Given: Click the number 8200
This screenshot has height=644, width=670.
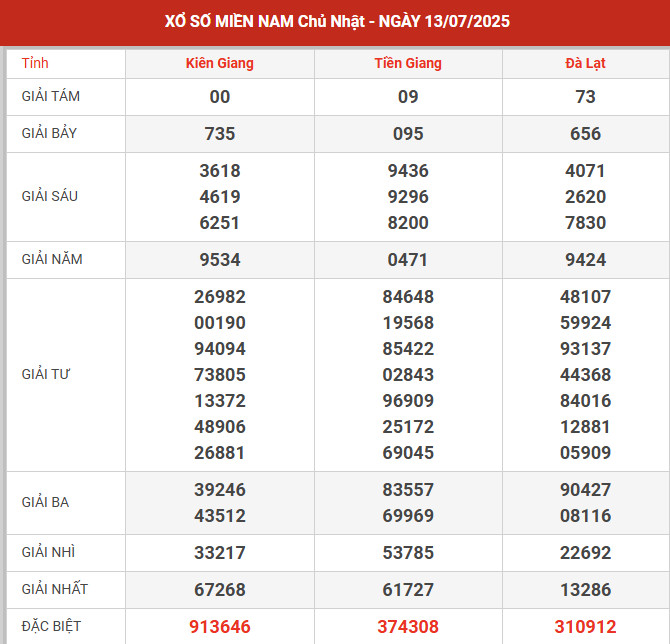Looking at the screenshot, I should click(408, 223).
